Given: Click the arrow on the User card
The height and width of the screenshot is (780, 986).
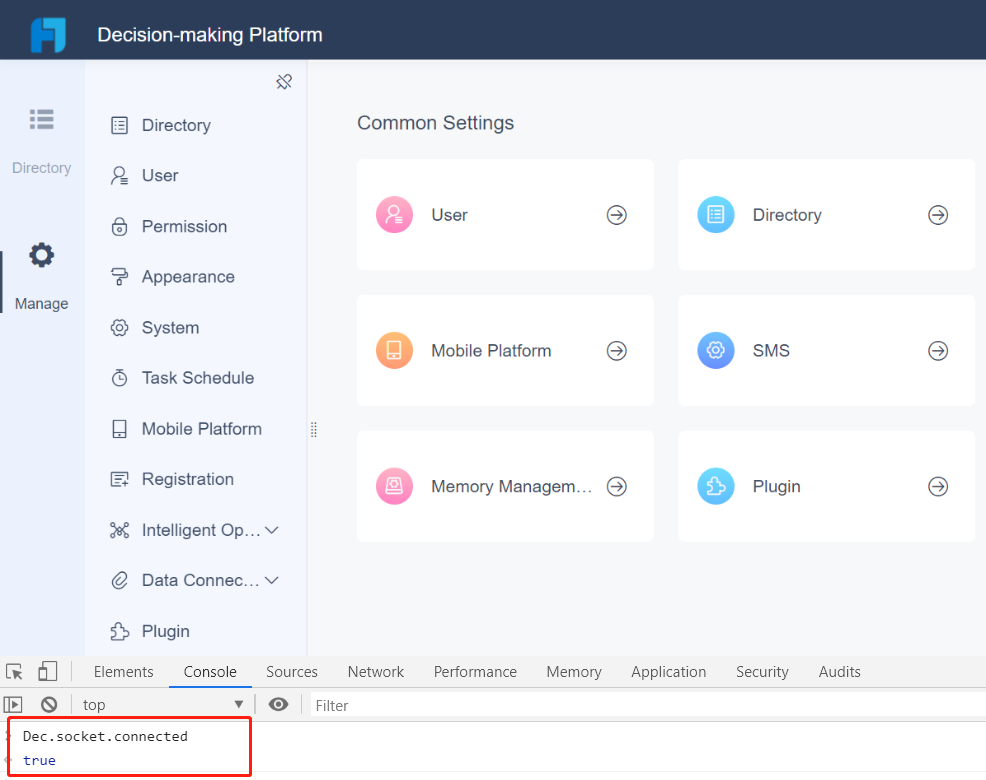Looking at the screenshot, I should (617, 215).
